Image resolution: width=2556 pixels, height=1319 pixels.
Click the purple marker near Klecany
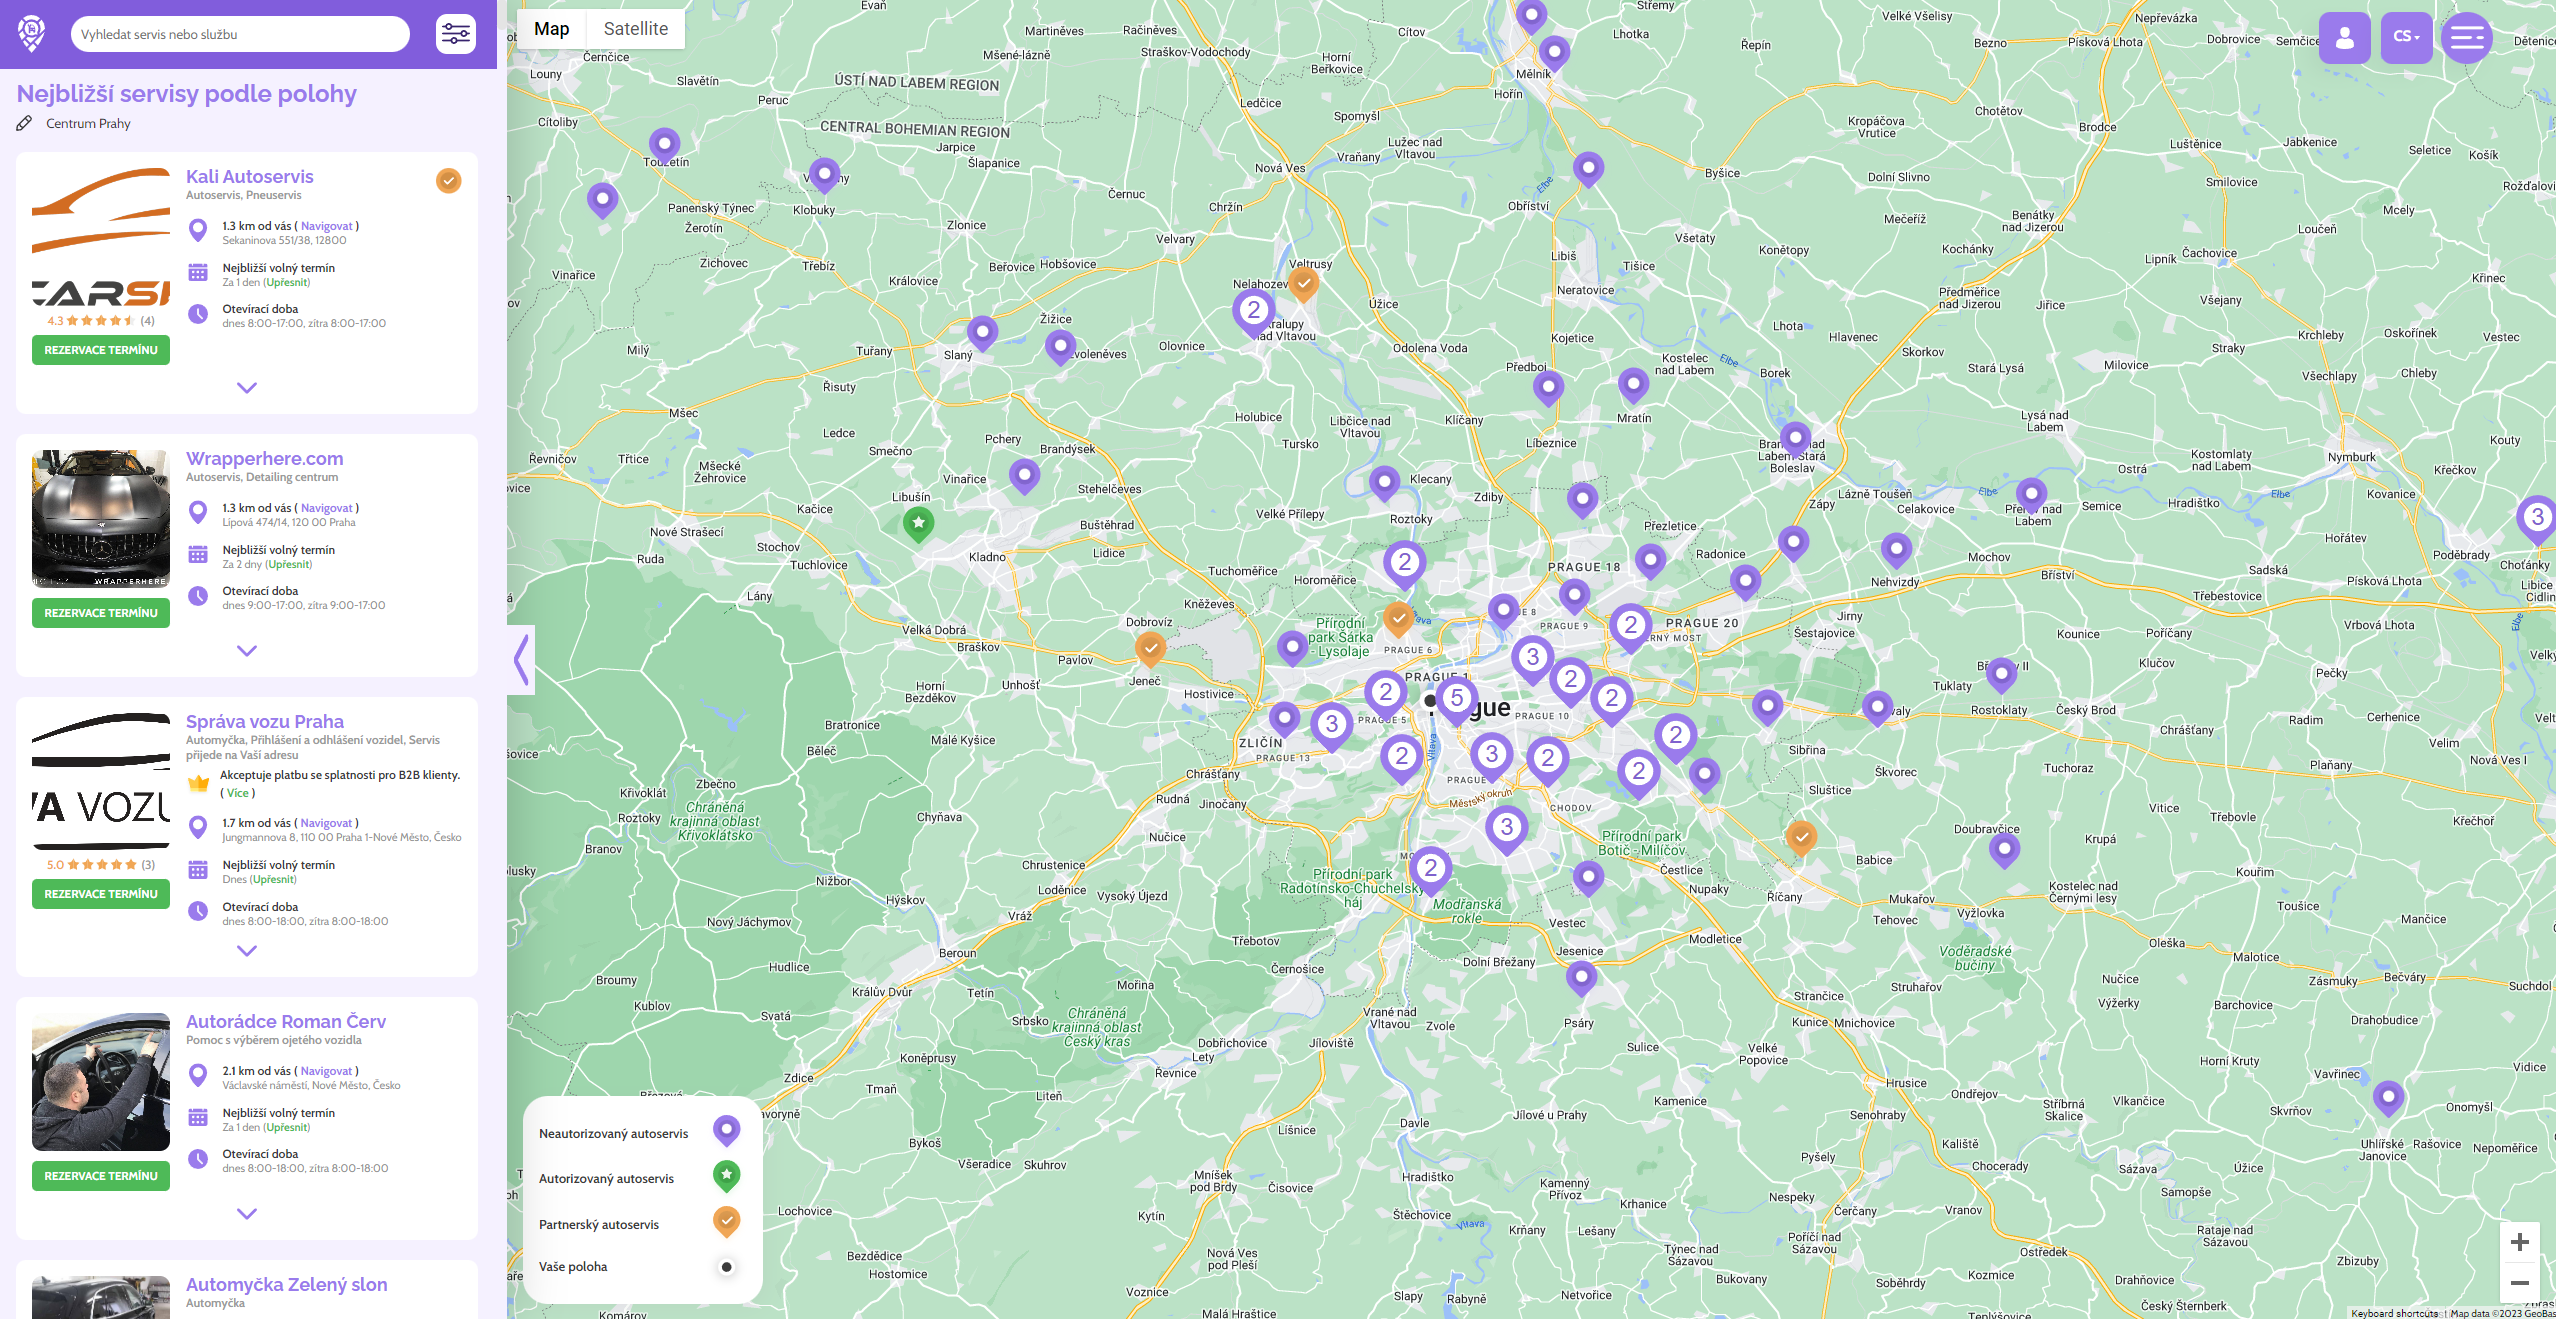tap(1384, 484)
